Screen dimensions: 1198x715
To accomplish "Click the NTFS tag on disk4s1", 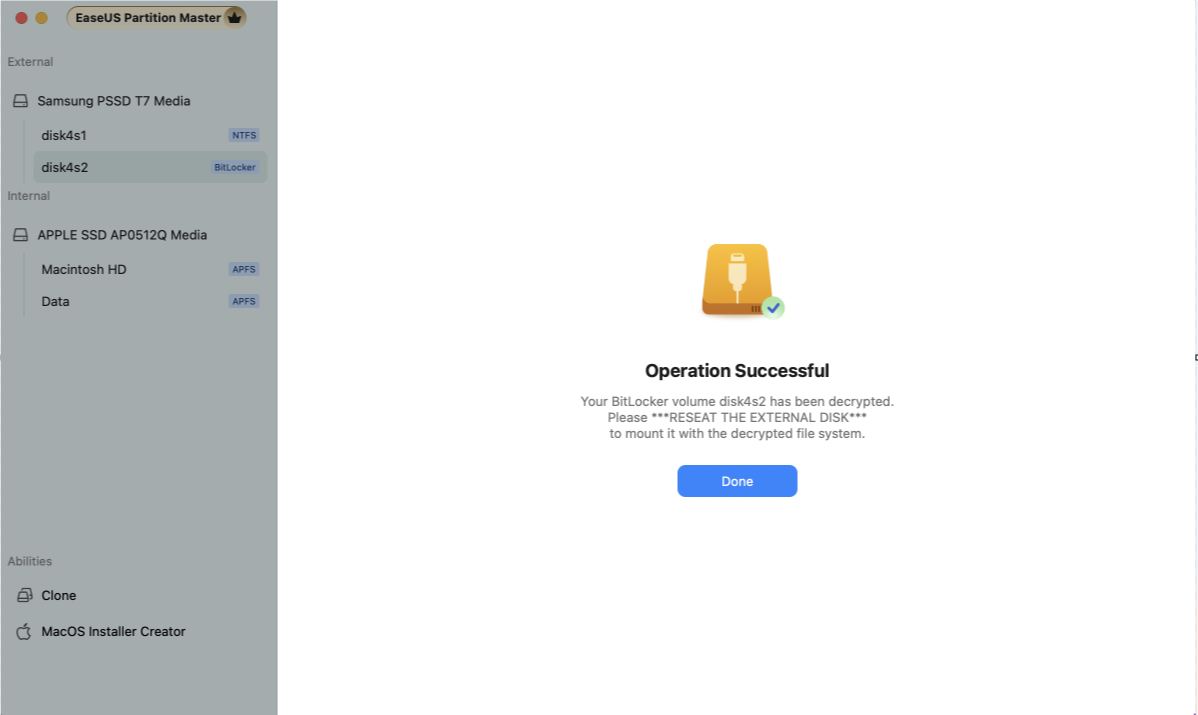I will [x=244, y=135].
